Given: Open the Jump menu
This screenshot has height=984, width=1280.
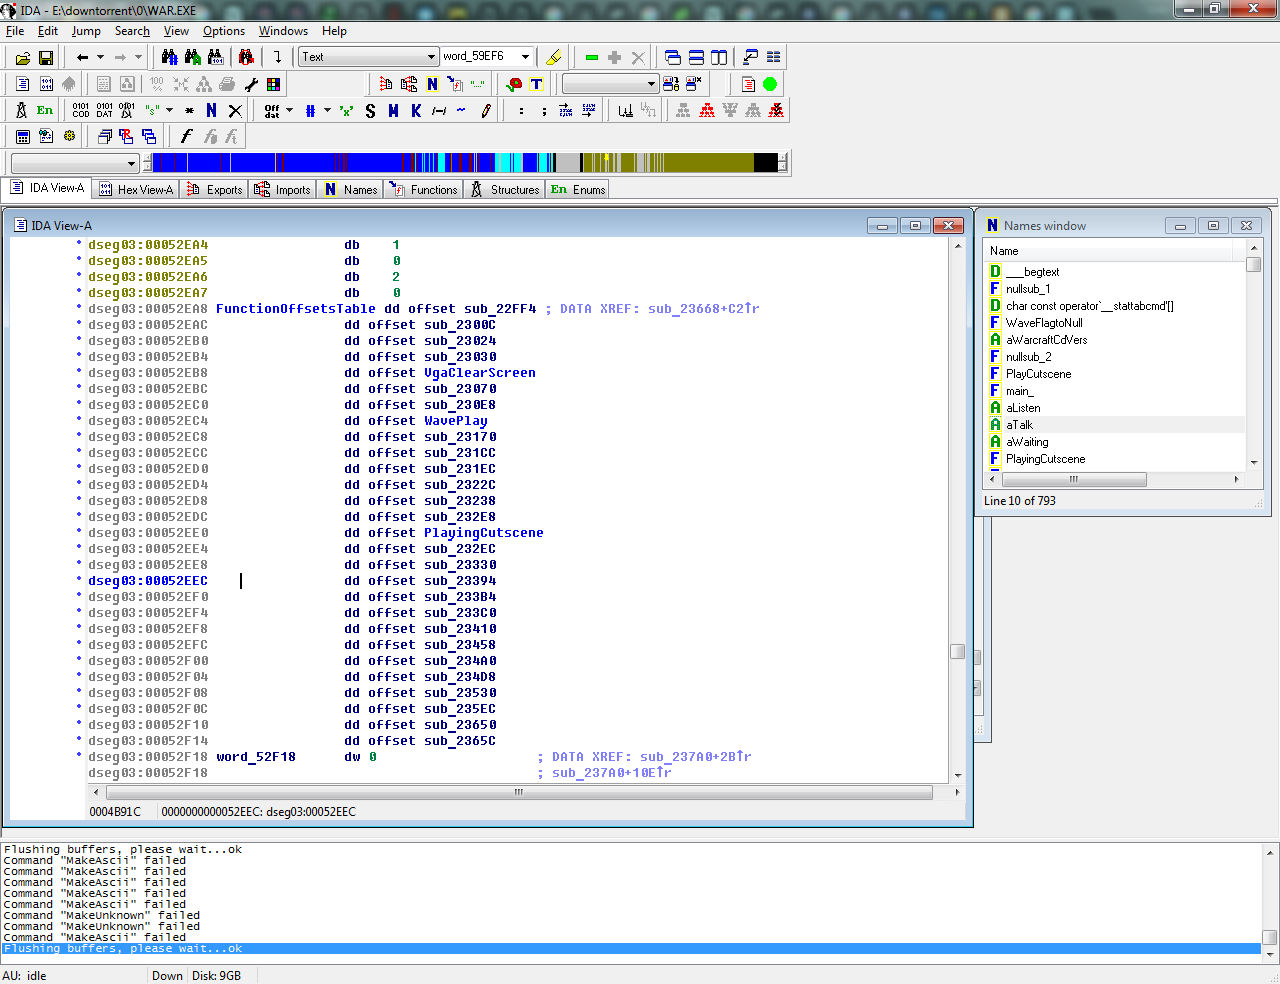Looking at the screenshot, I should click(86, 31).
